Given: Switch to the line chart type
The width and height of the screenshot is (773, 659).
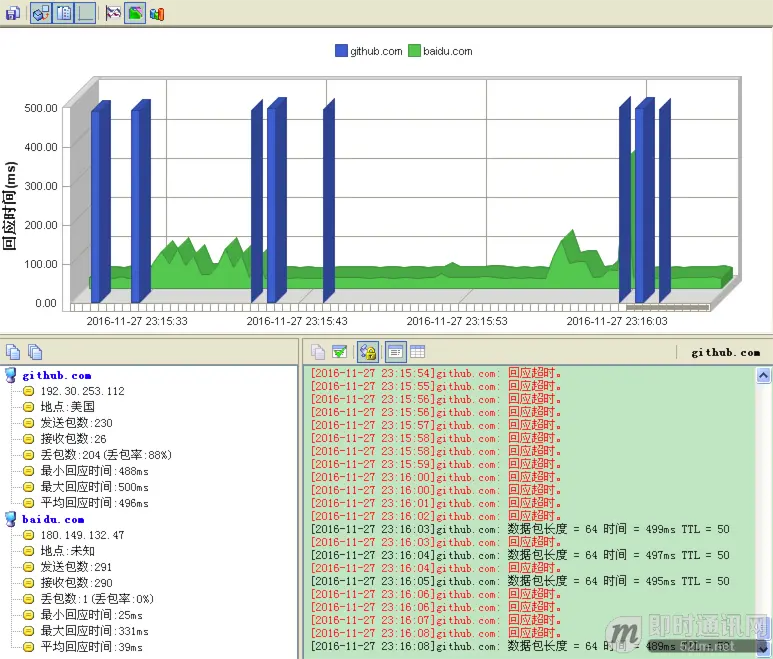Looking at the screenshot, I should click(x=113, y=13).
